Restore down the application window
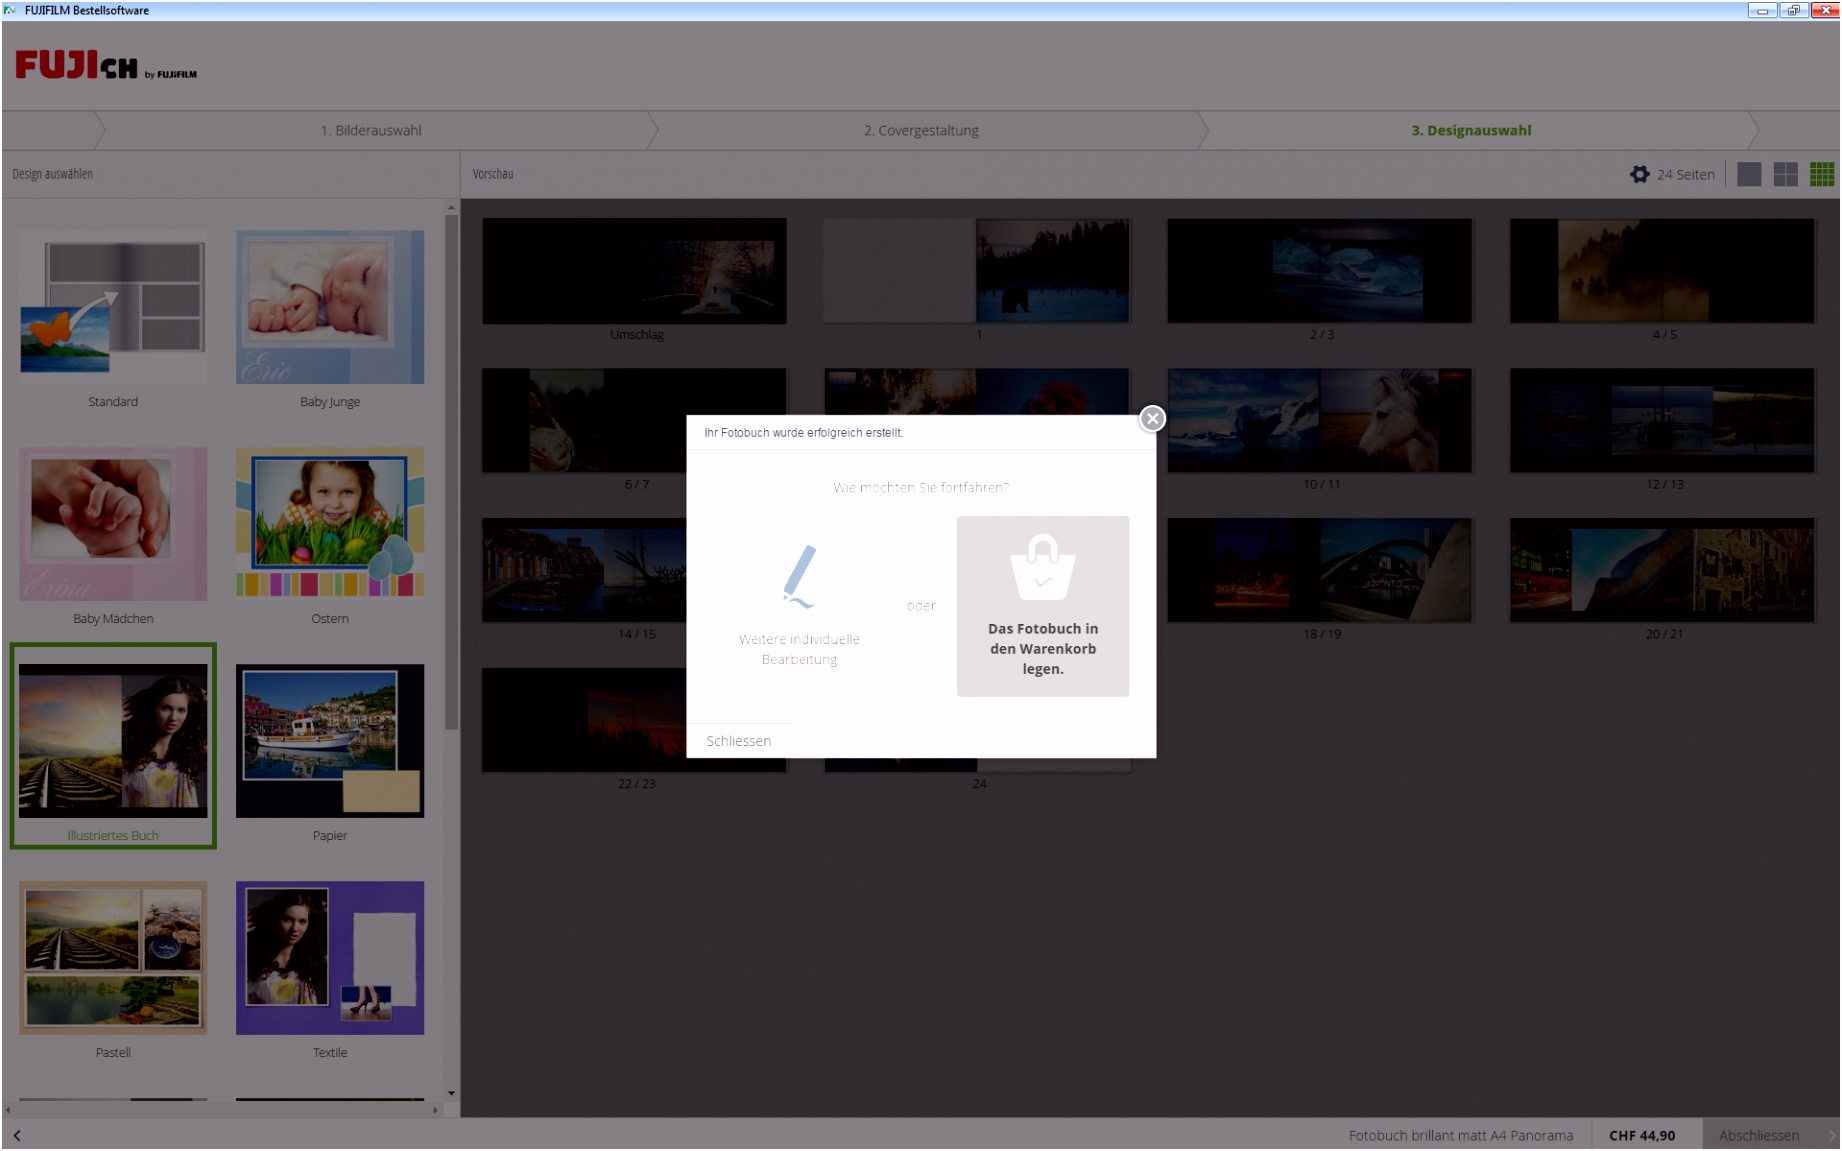 [x=1792, y=10]
